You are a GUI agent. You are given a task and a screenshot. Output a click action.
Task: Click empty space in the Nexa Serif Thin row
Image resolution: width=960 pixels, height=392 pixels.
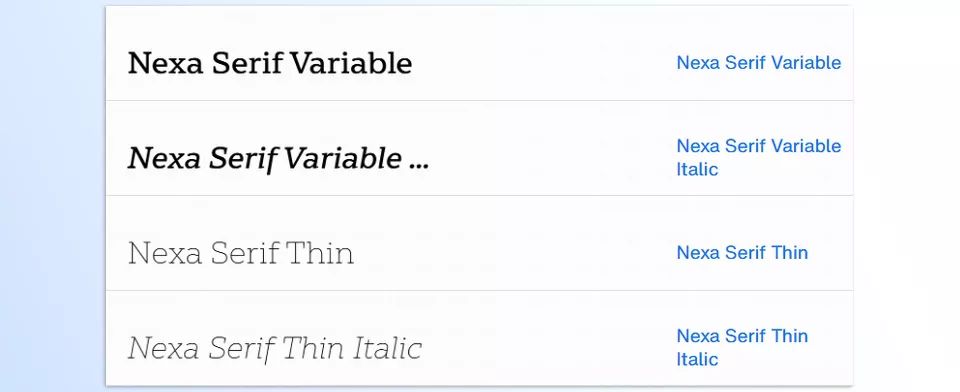click(x=514, y=252)
